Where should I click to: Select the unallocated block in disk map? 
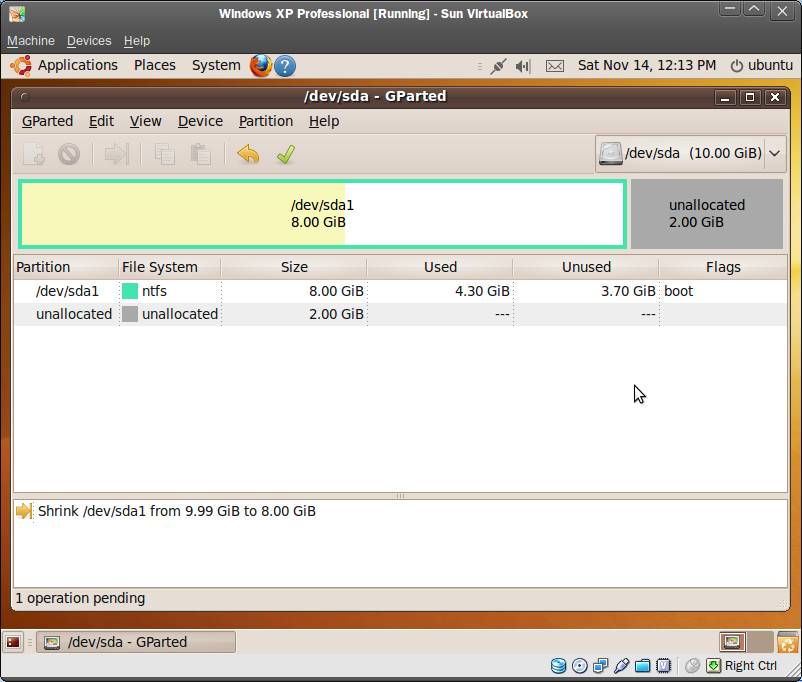tap(706, 214)
